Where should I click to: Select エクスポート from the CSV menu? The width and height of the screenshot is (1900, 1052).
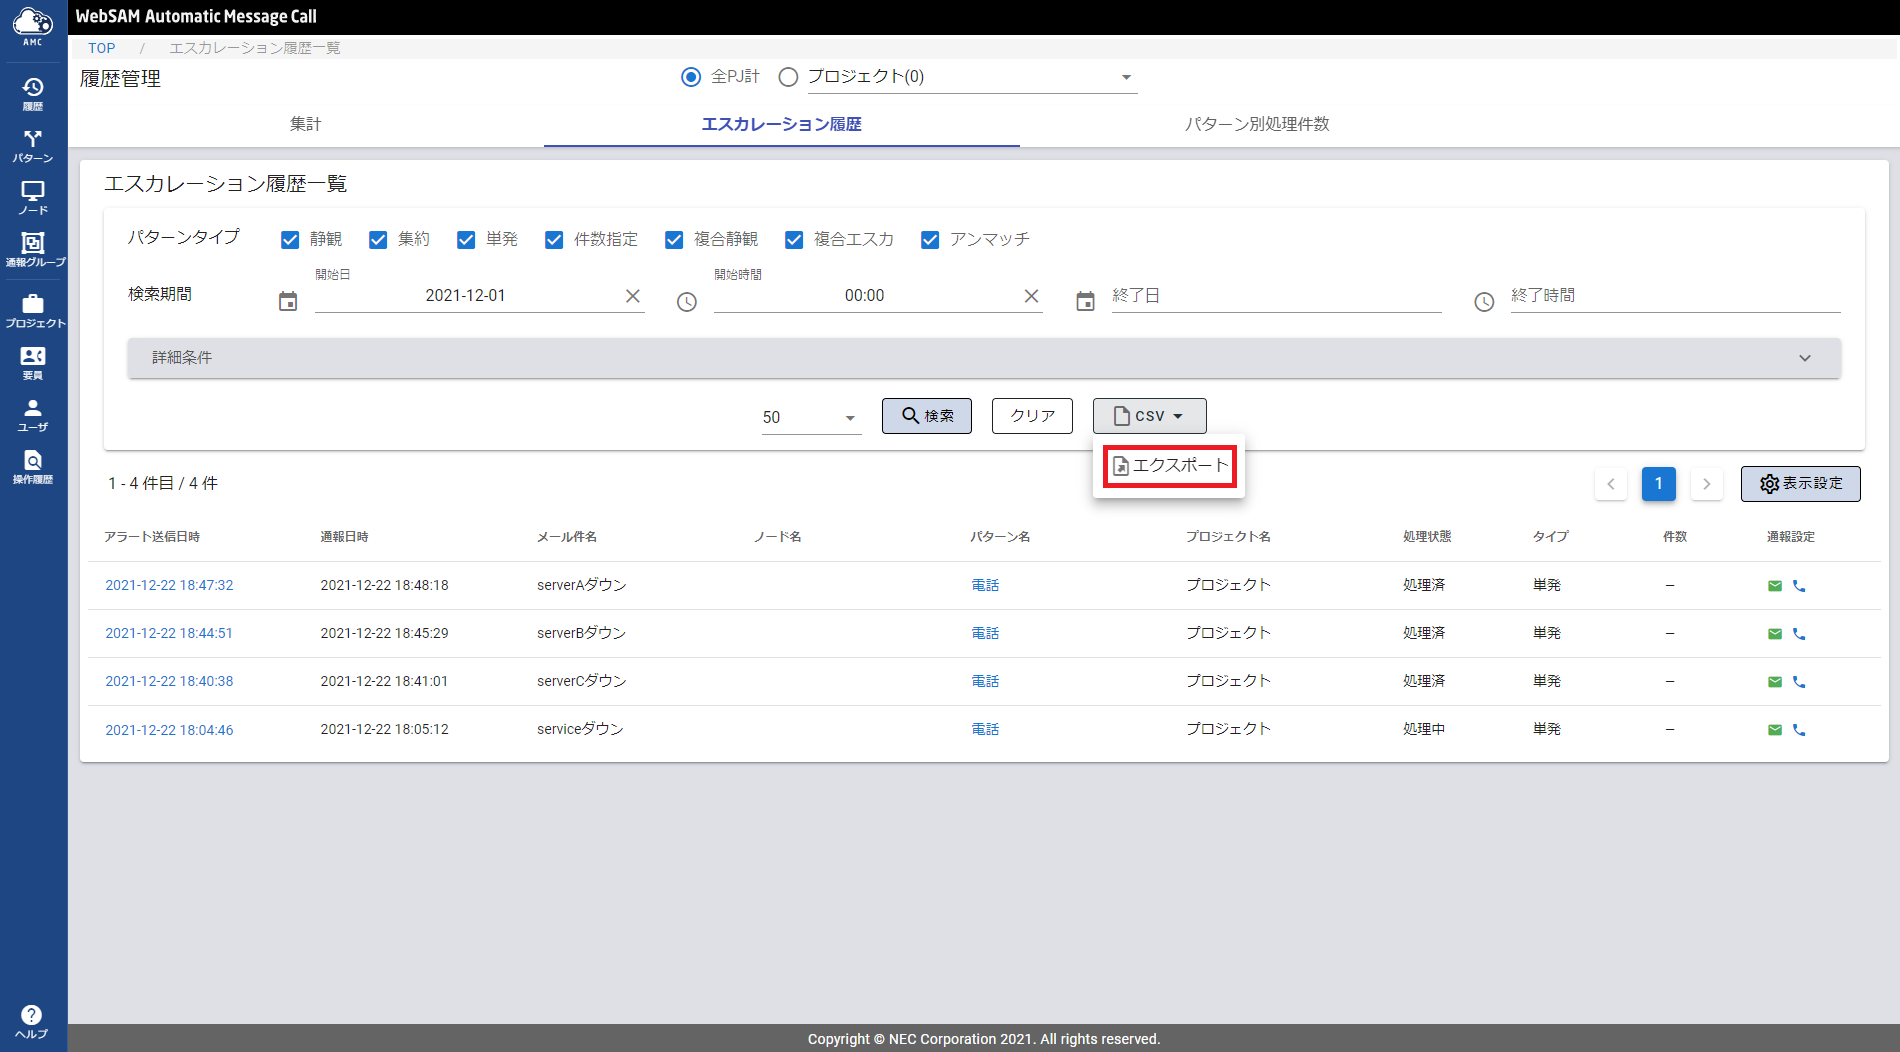point(1170,466)
